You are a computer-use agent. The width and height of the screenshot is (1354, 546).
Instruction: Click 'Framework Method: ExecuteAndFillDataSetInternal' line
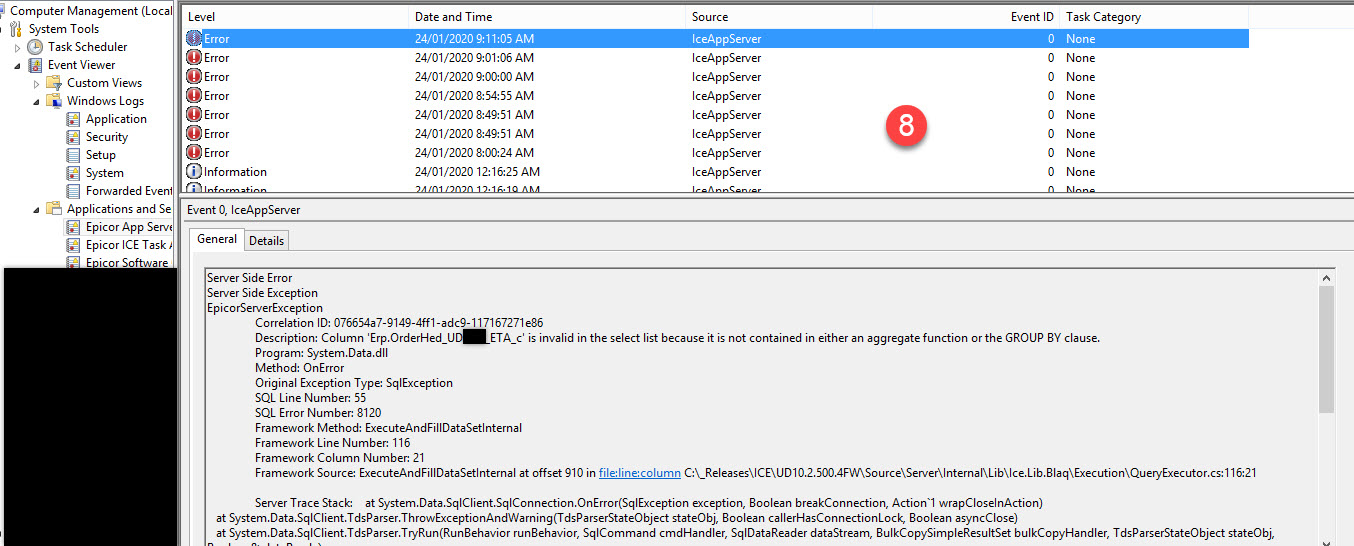(388, 428)
